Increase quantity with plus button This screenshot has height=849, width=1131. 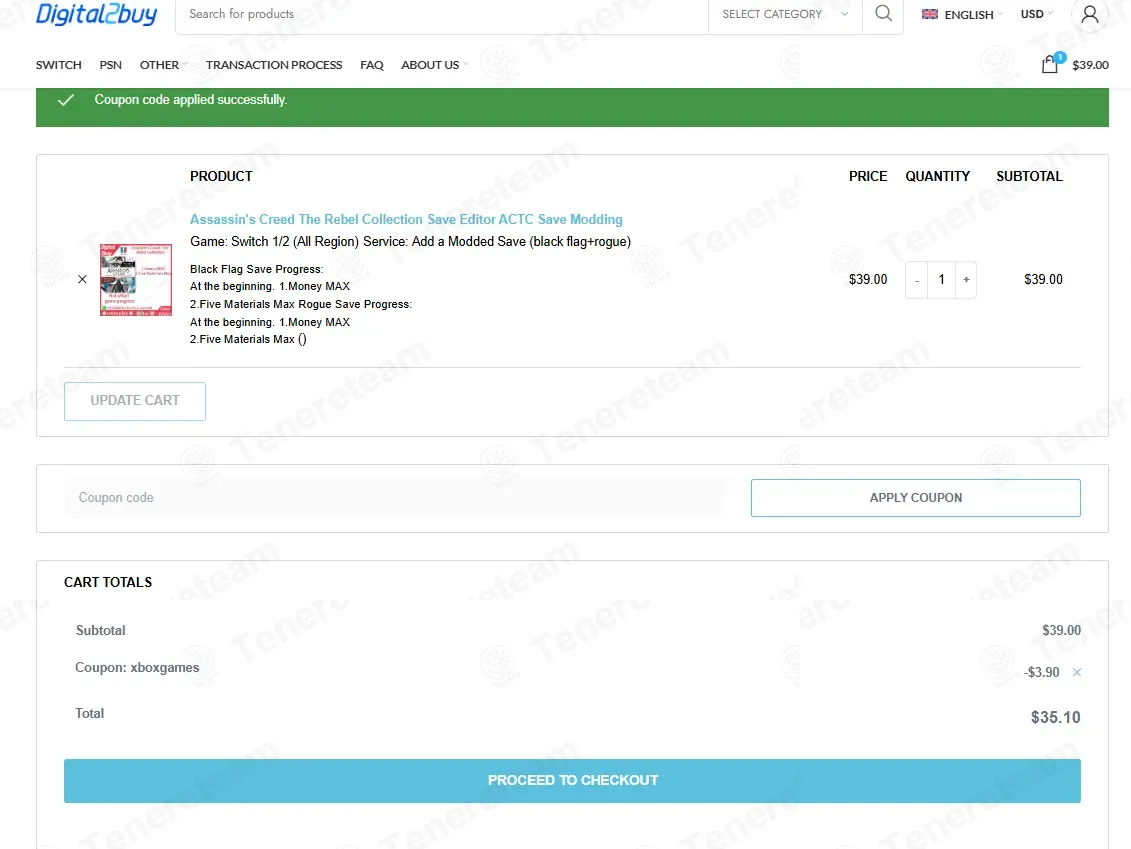pos(966,280)
